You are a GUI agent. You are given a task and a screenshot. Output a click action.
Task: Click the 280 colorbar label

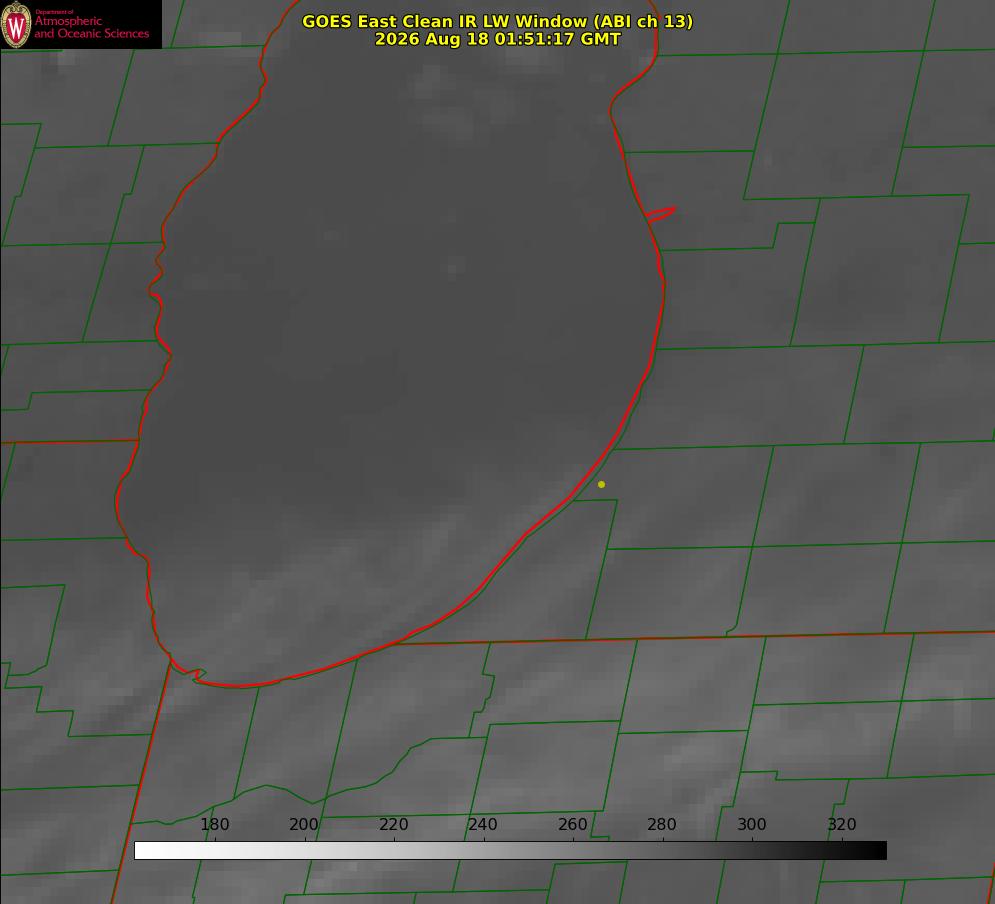click(x=662, y=824)
